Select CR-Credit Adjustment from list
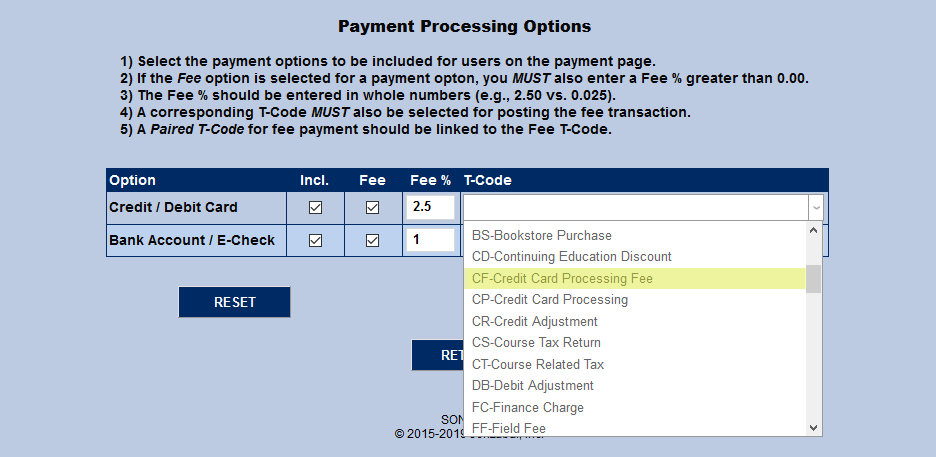The height and width of the screenshot is (457, 936). [x=534, y=321]
